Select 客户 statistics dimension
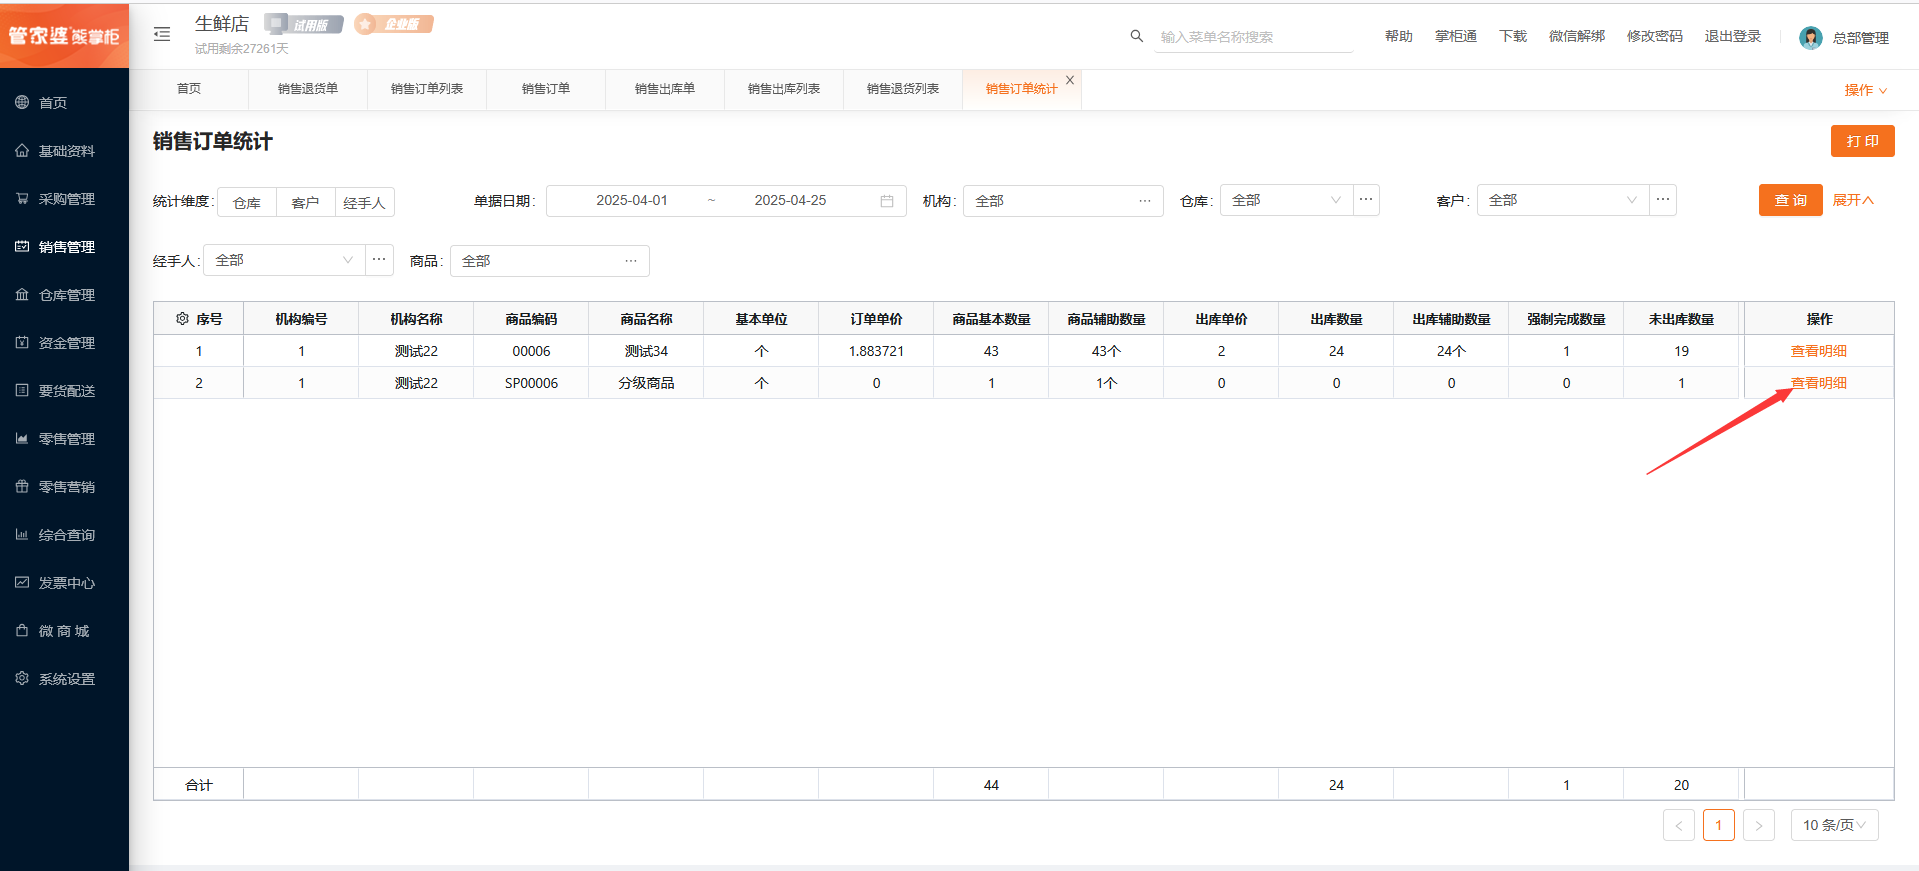Image resolution: width=1919 pixels, height=871 pixels. coord(305,203)
